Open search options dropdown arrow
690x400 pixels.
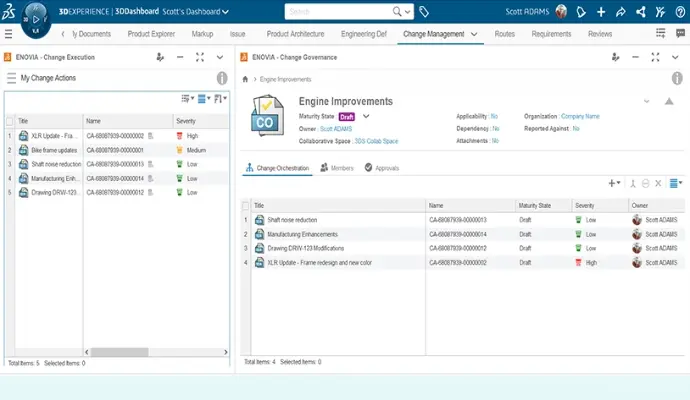(x=407, y=12)
